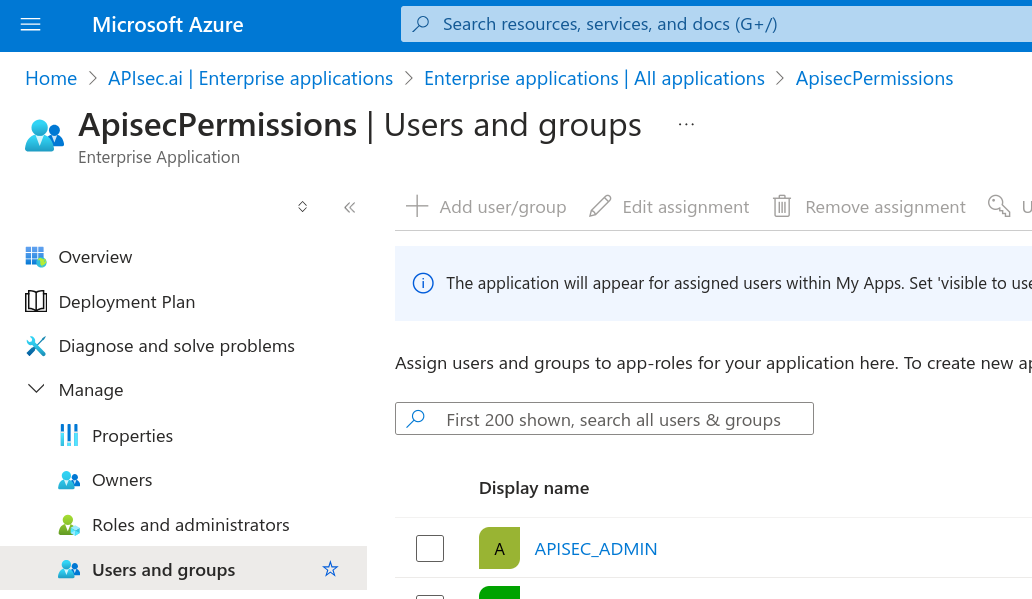Click the key icon in toolbar

pyautogui.click(x=998, y=206)
